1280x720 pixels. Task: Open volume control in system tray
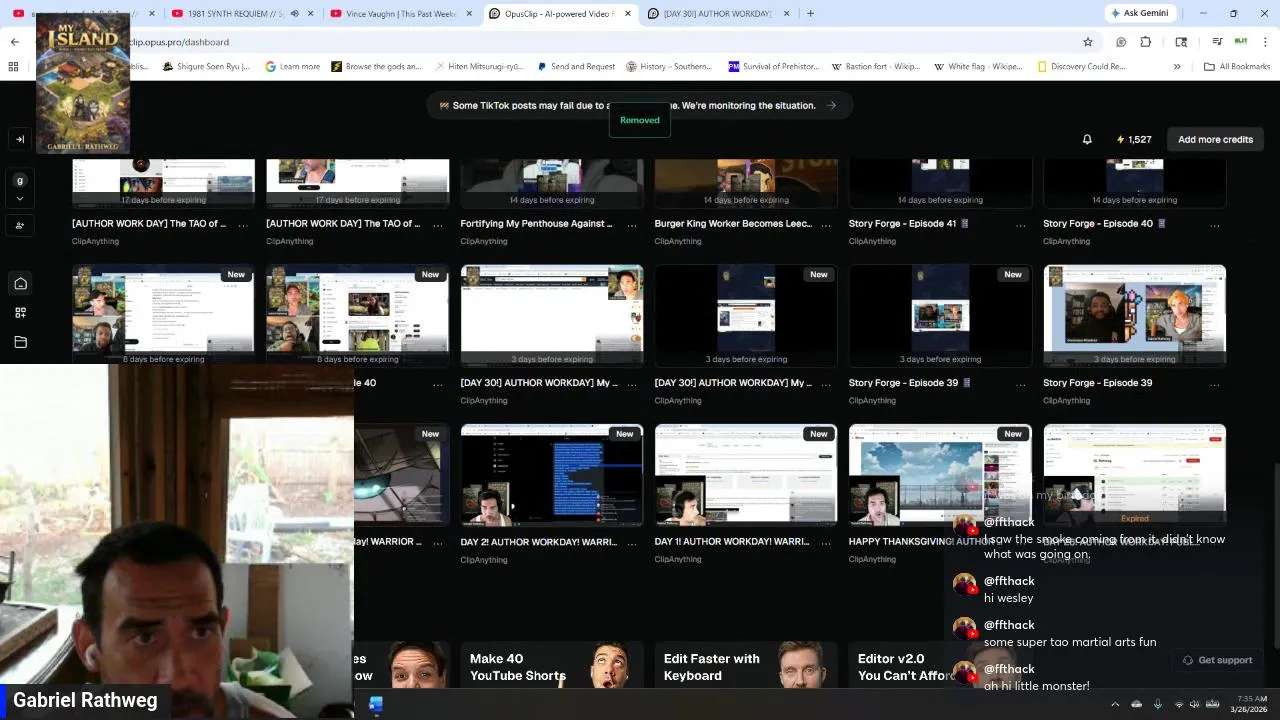point(1194,704)
